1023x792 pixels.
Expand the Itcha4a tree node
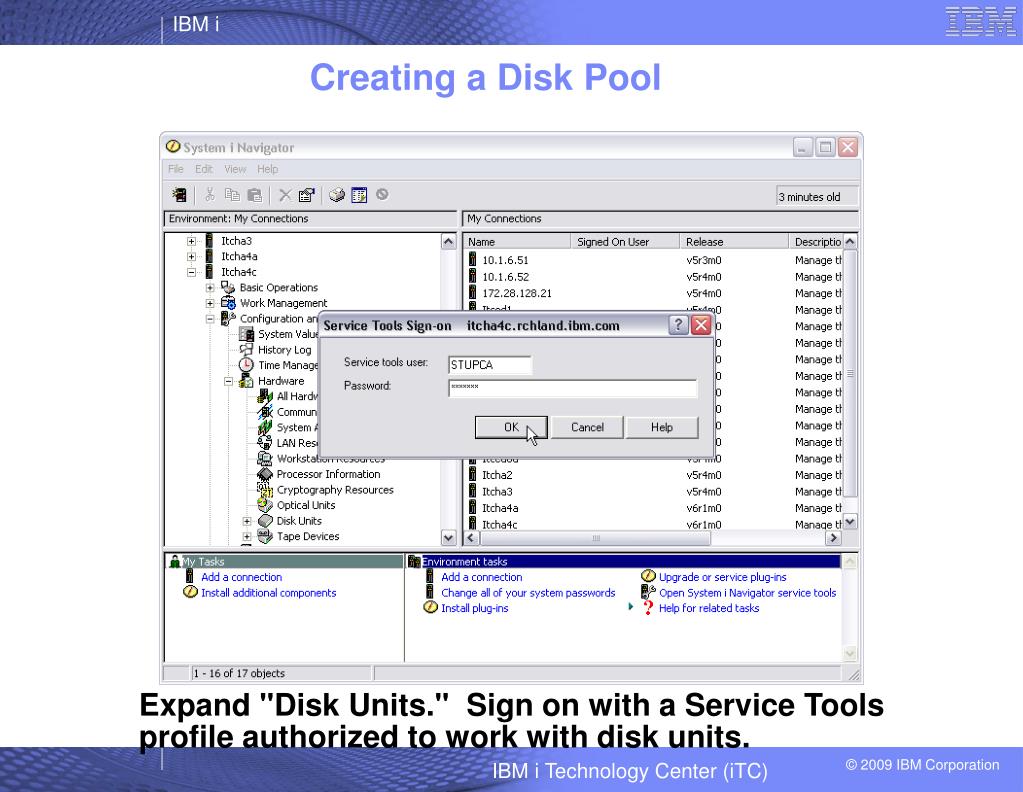[x=191, y=256]
